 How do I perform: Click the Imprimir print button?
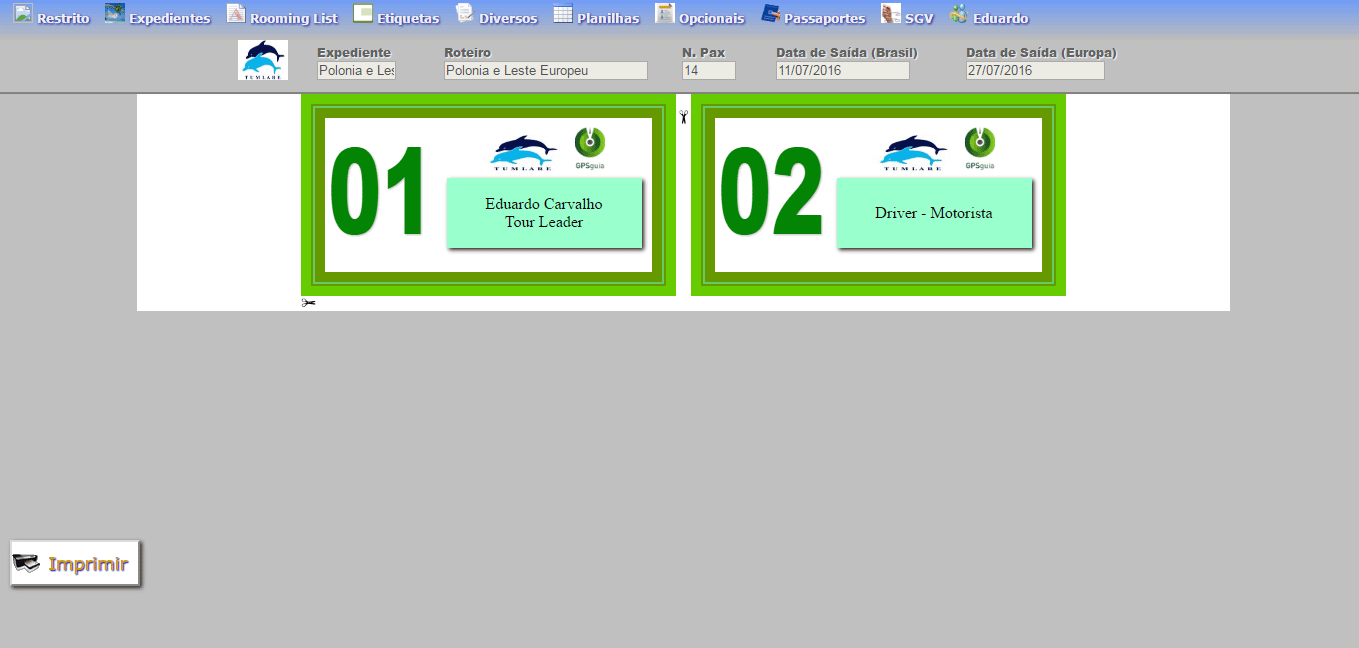tap(75, 564)
